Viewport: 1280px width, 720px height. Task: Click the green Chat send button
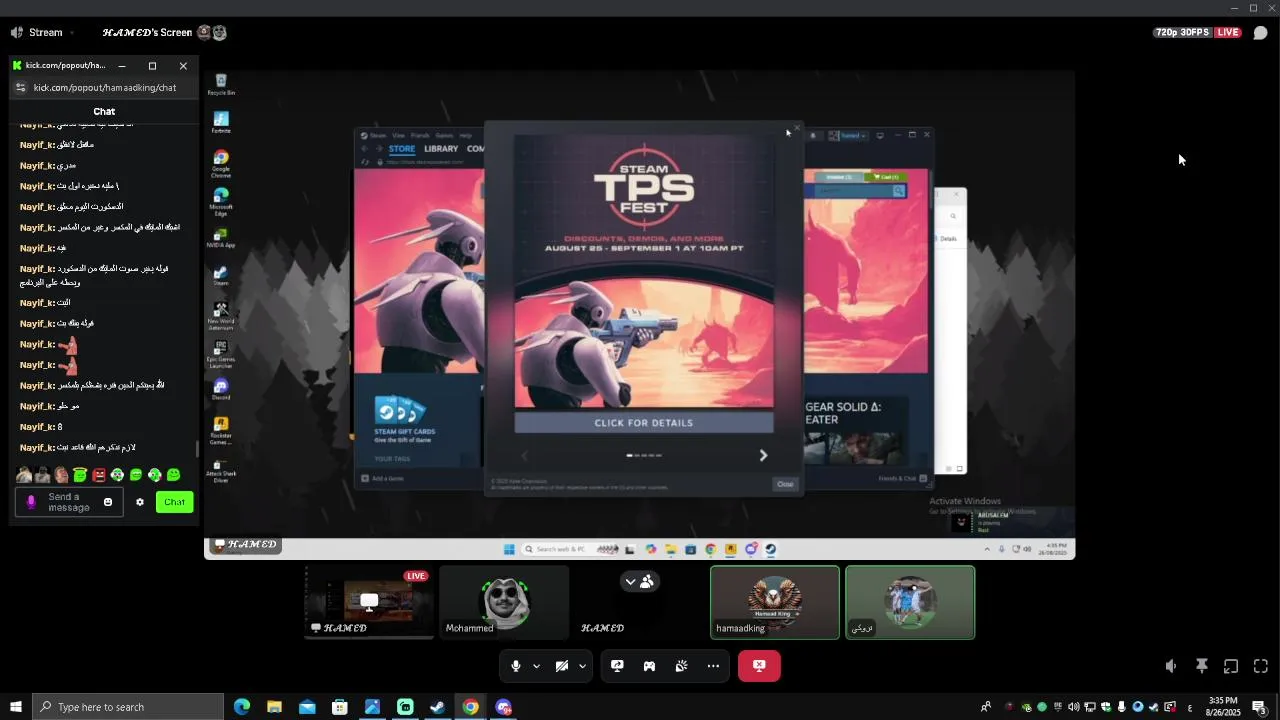tap(175, 502)
